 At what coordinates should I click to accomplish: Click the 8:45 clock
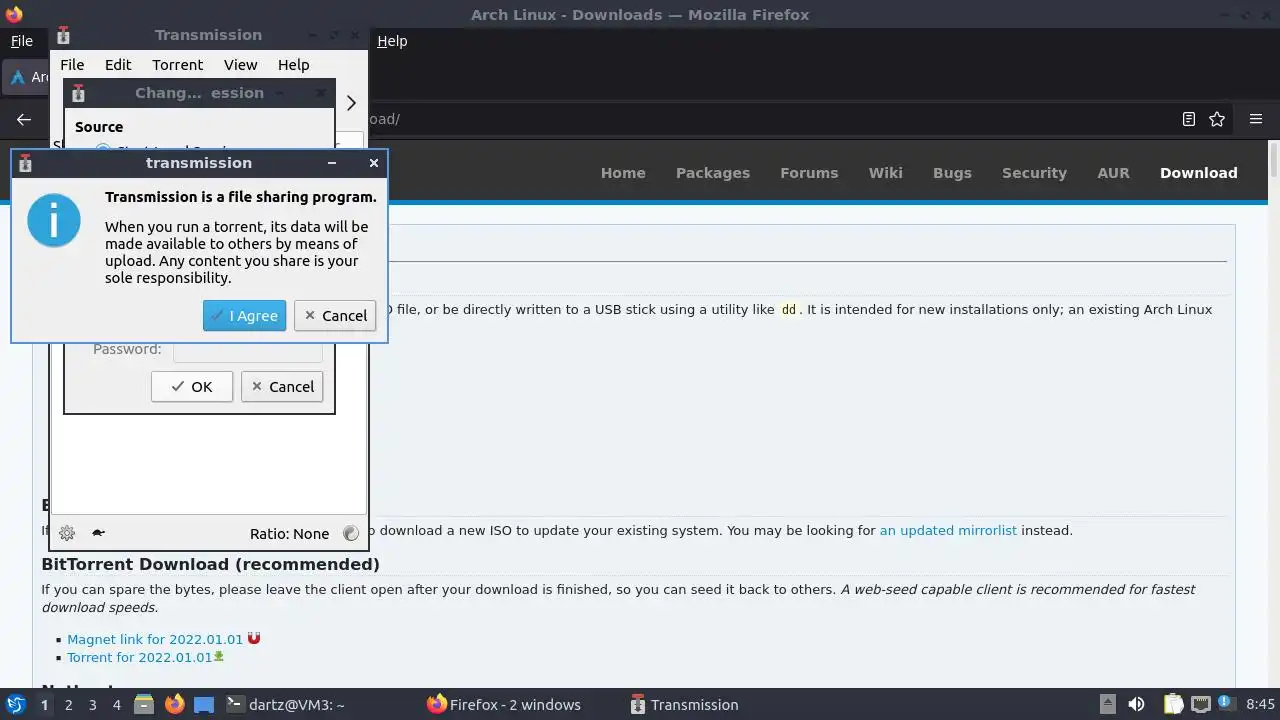click(x=1260, y=705)
